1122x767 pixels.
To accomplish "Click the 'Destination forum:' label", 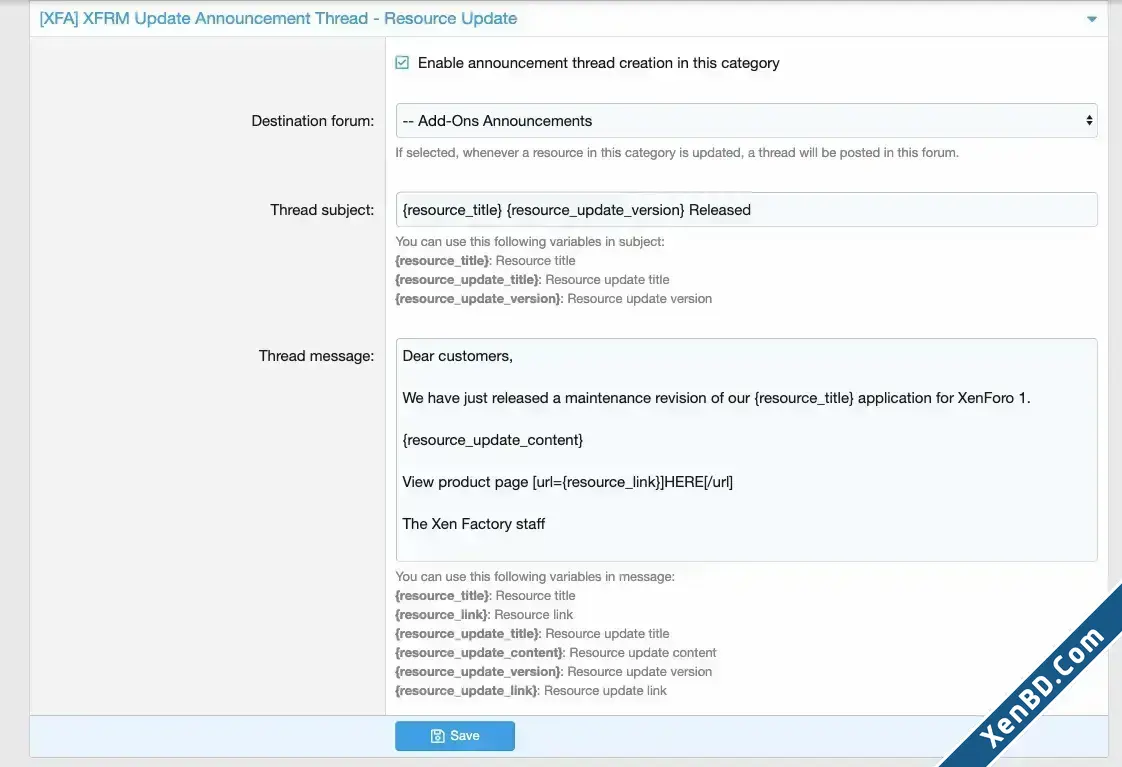I will tap(313, 121).
